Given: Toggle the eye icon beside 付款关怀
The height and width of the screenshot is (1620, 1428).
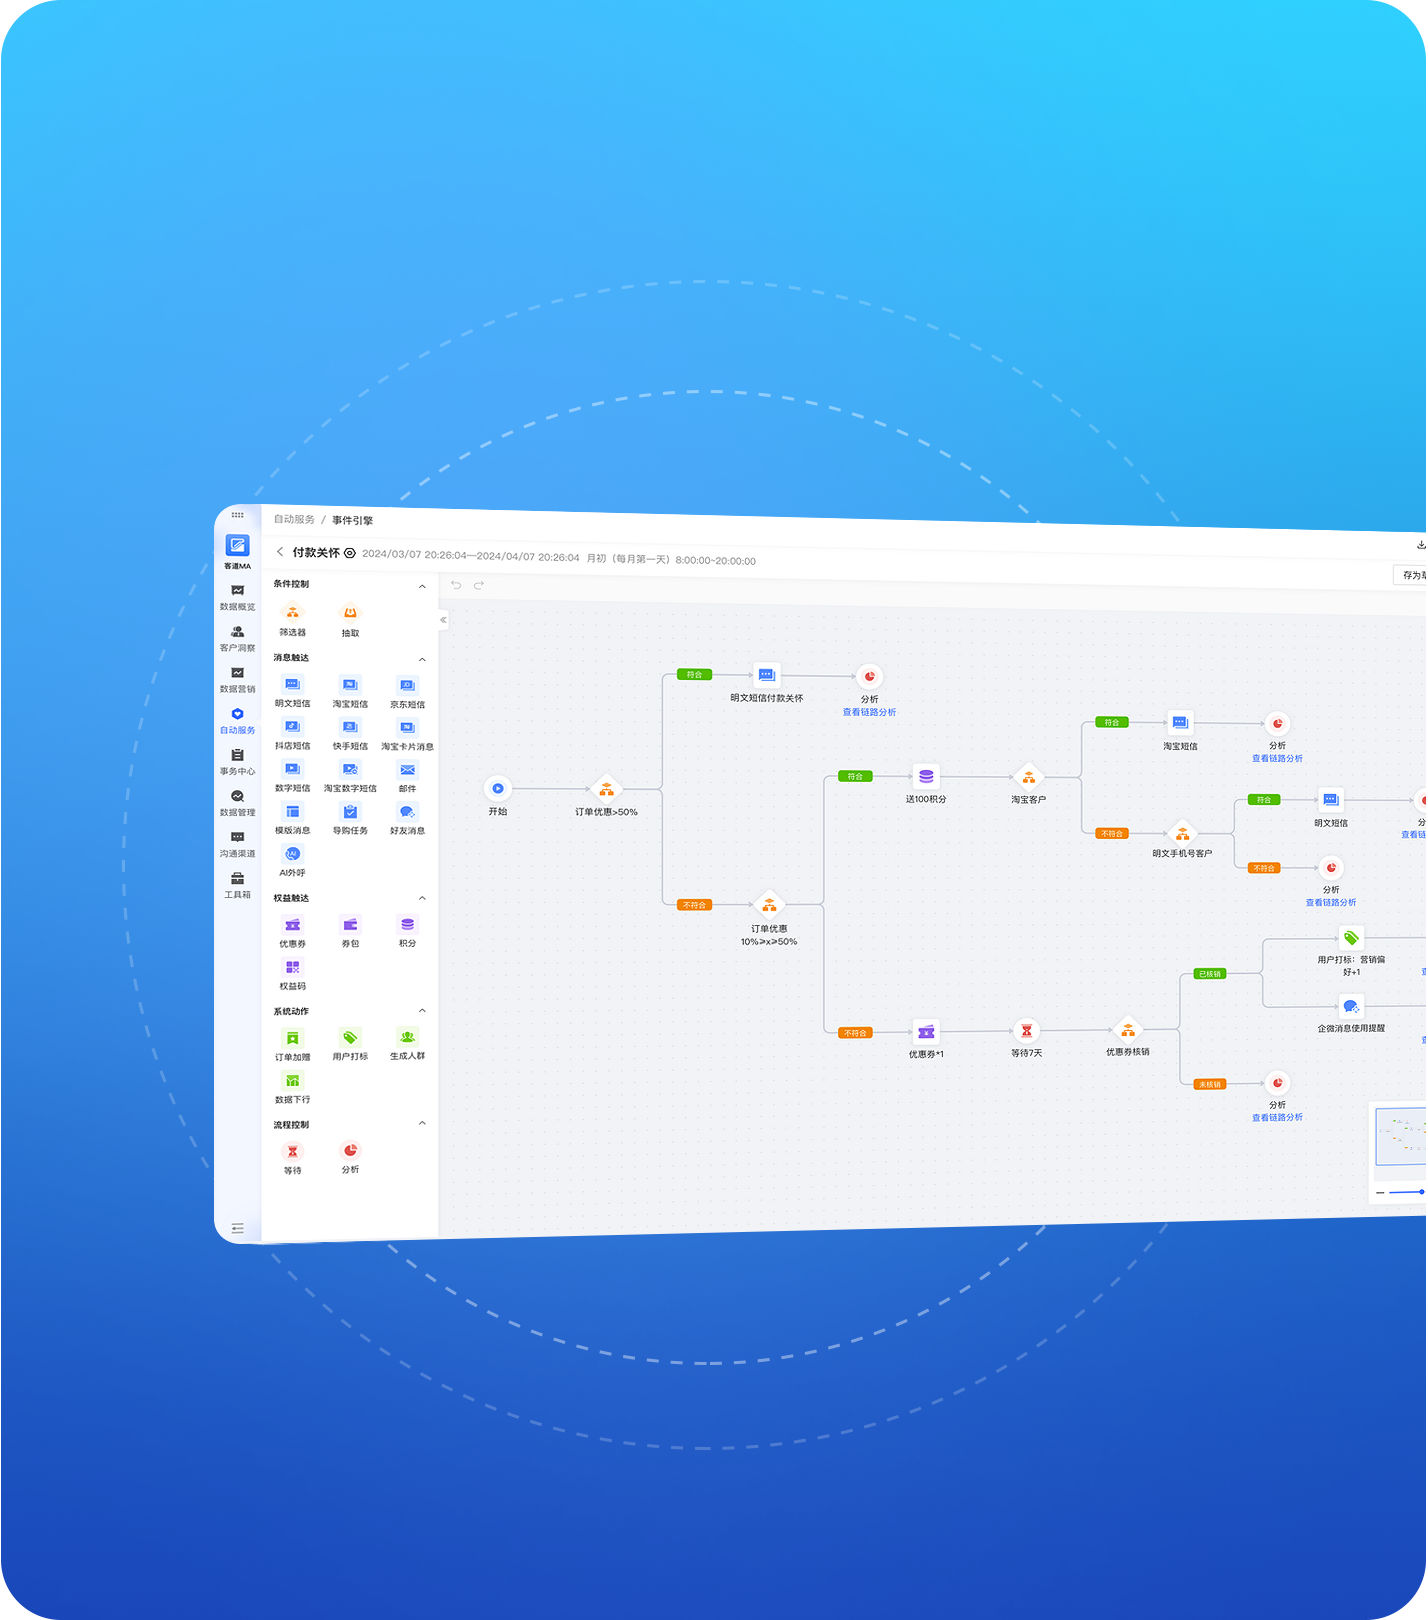Looking at the screenshot, I should pos(350,553).
